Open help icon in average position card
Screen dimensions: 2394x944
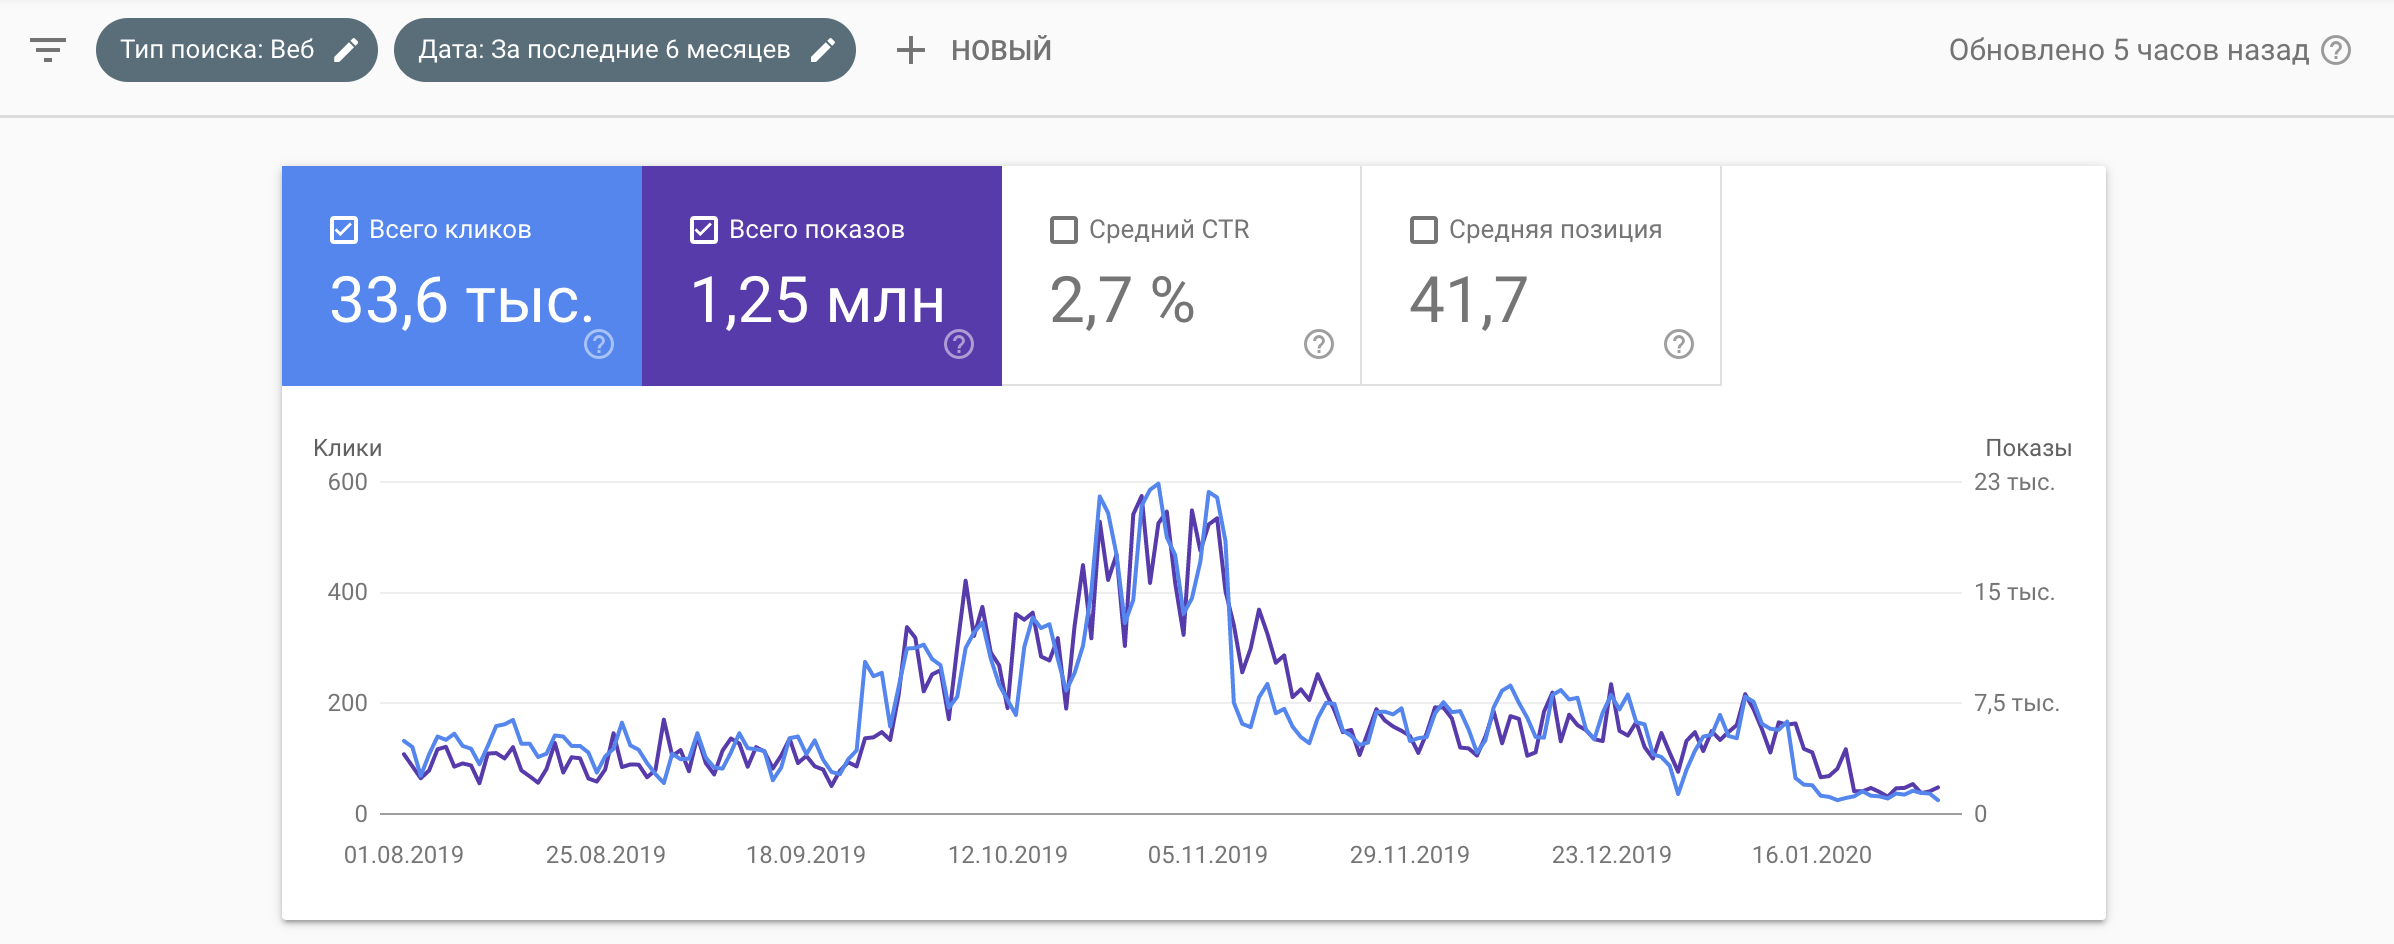pos(1679,344)
